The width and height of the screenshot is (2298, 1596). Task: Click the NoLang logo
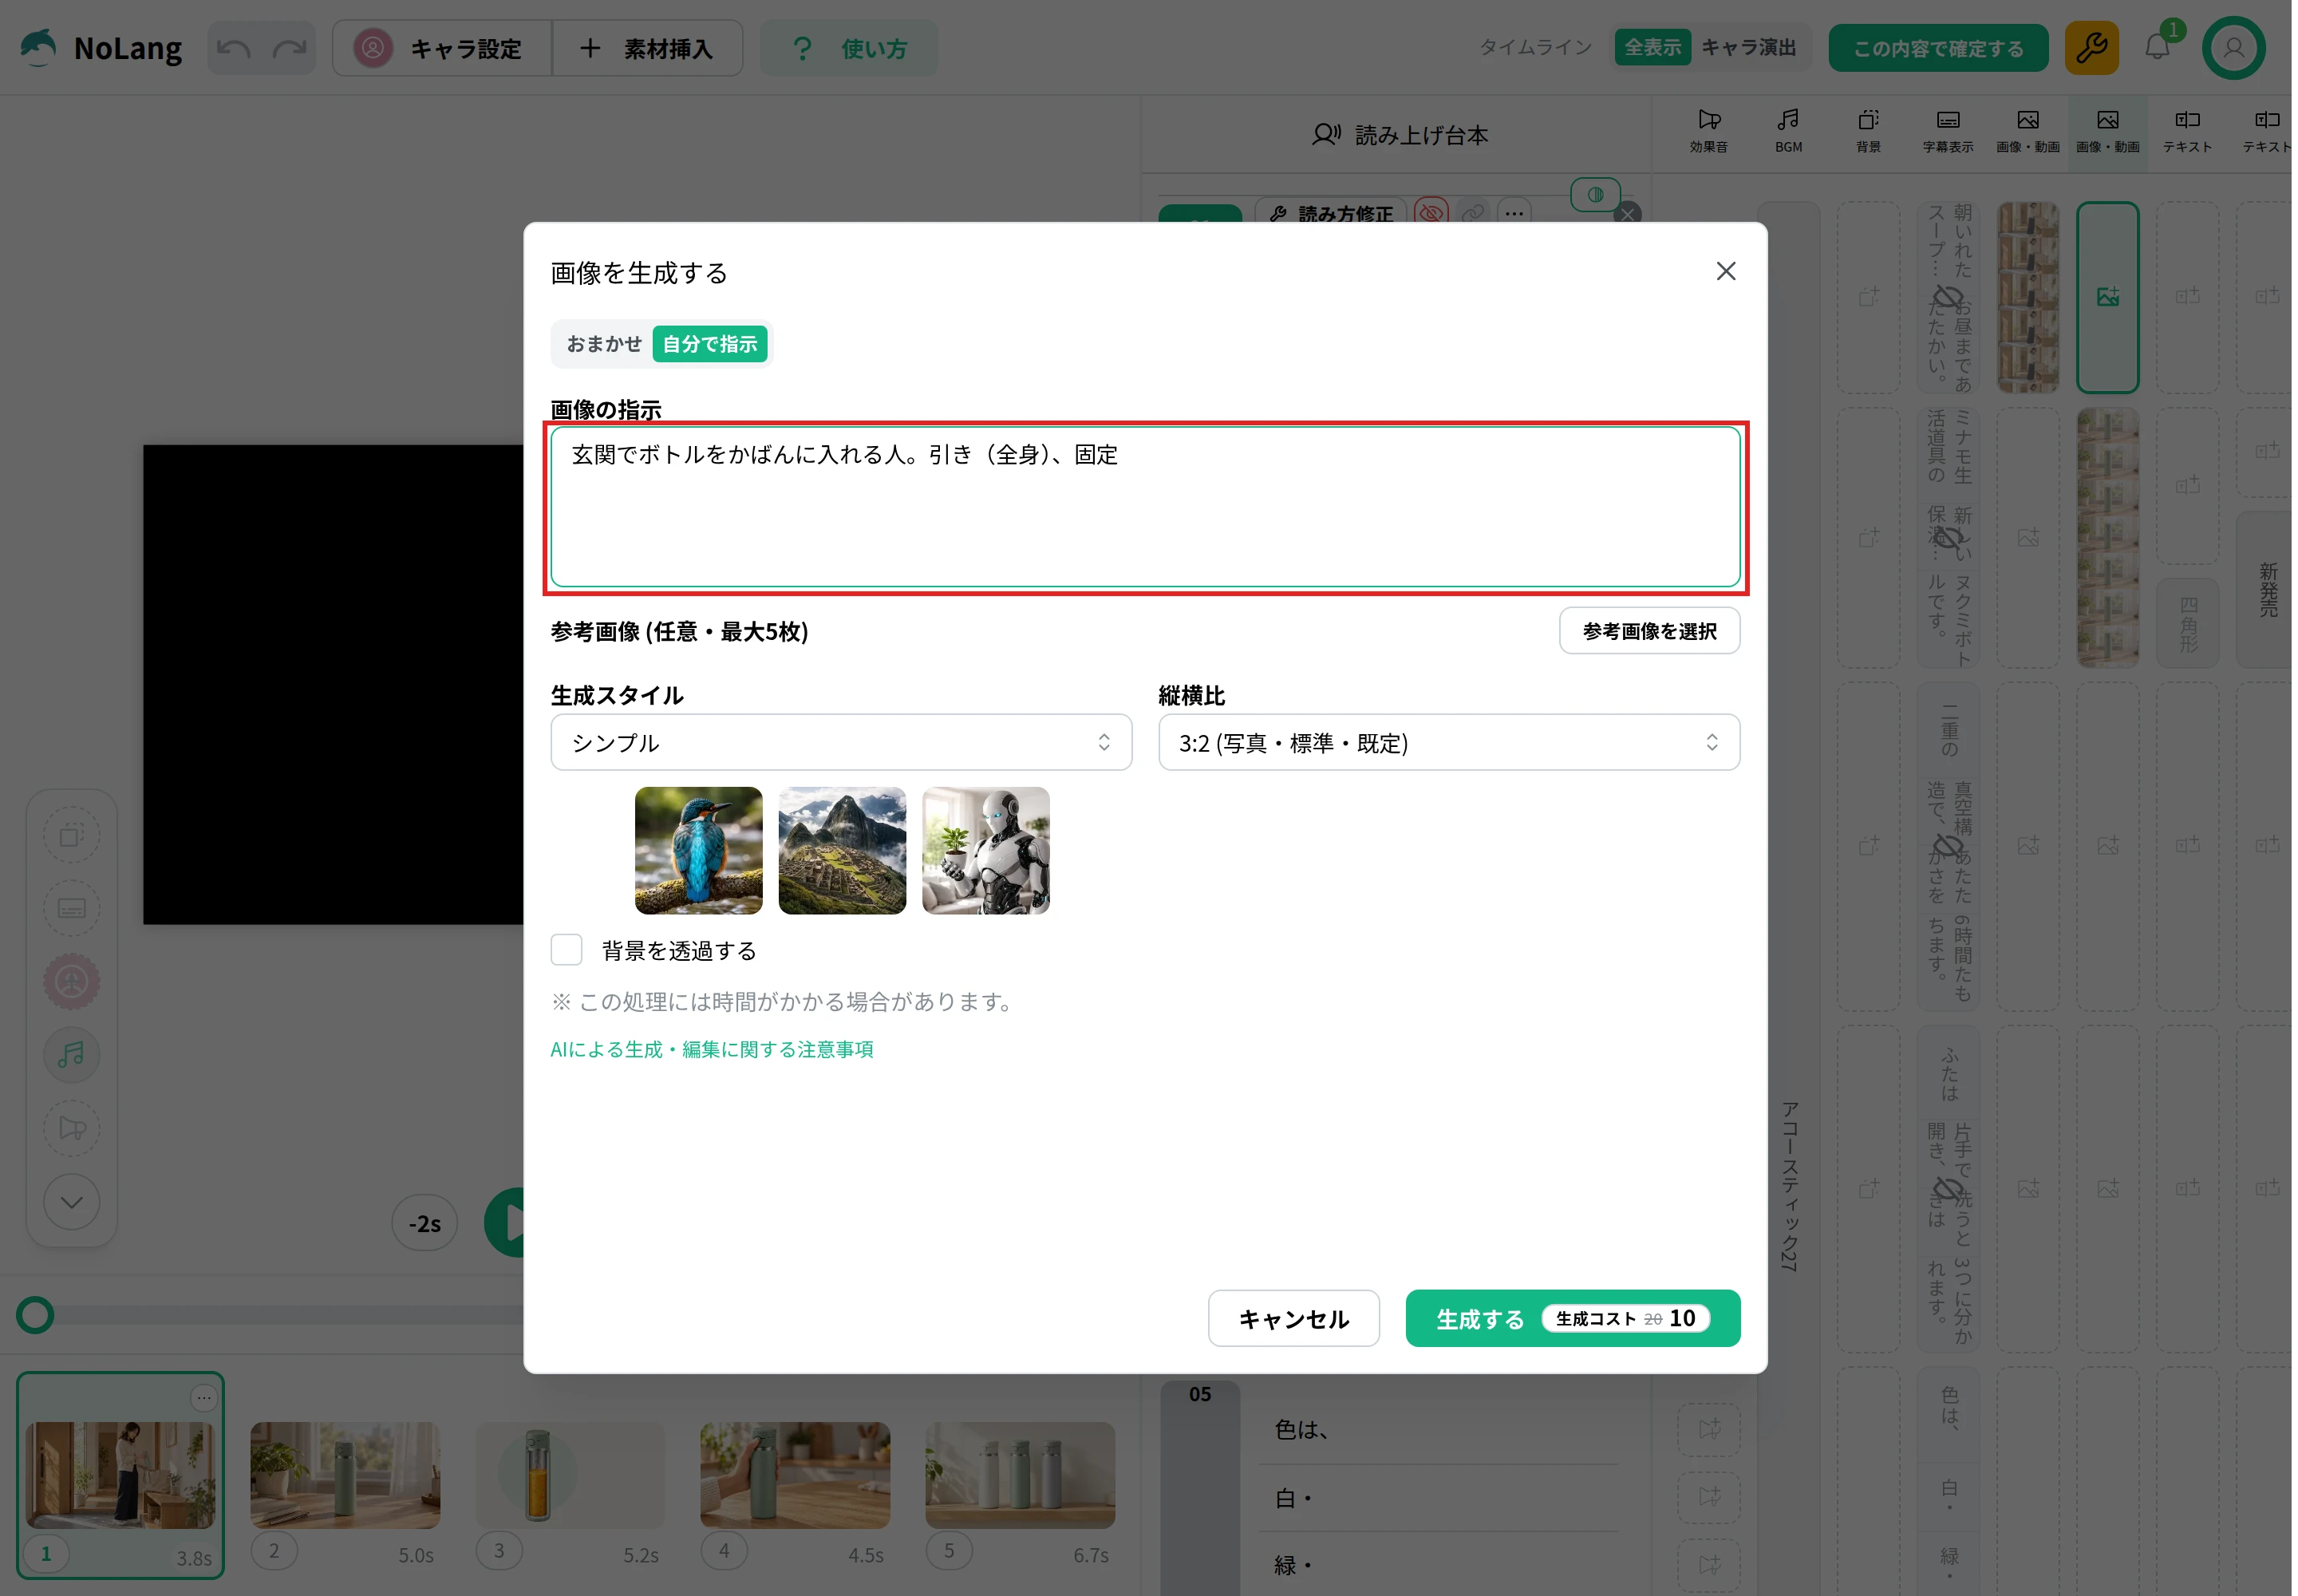click(101, 48)
